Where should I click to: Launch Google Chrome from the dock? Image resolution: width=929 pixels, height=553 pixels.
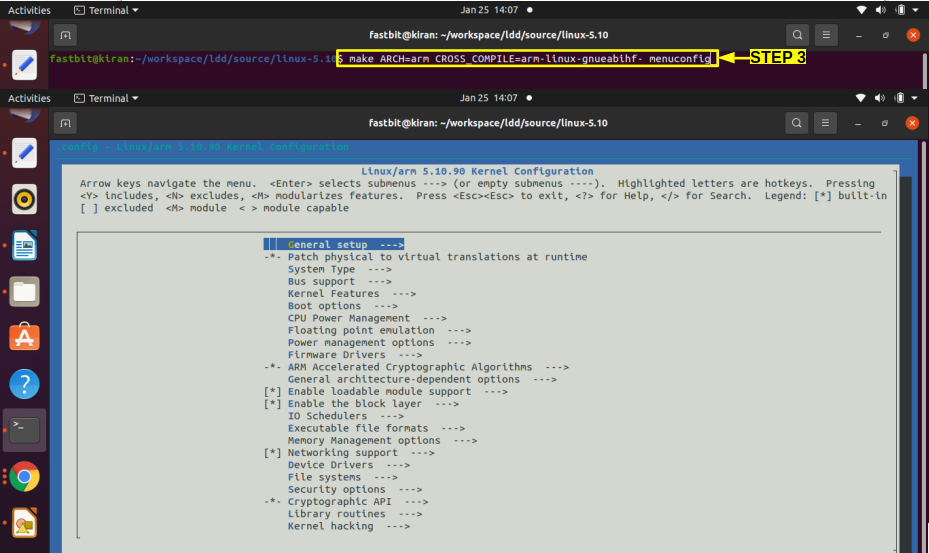pyautogui.click(x=24, y=477)
